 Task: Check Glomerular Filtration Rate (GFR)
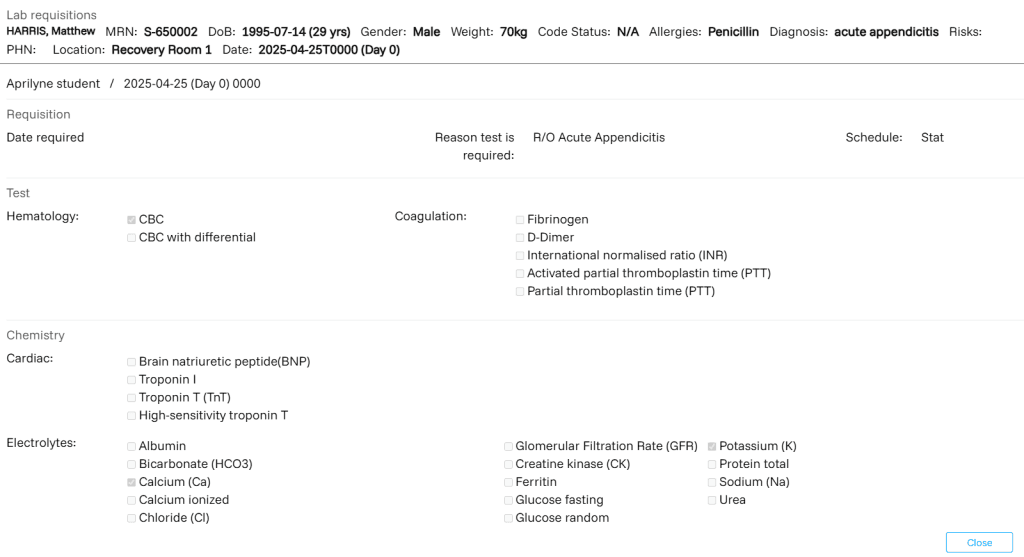click(508, 447)
